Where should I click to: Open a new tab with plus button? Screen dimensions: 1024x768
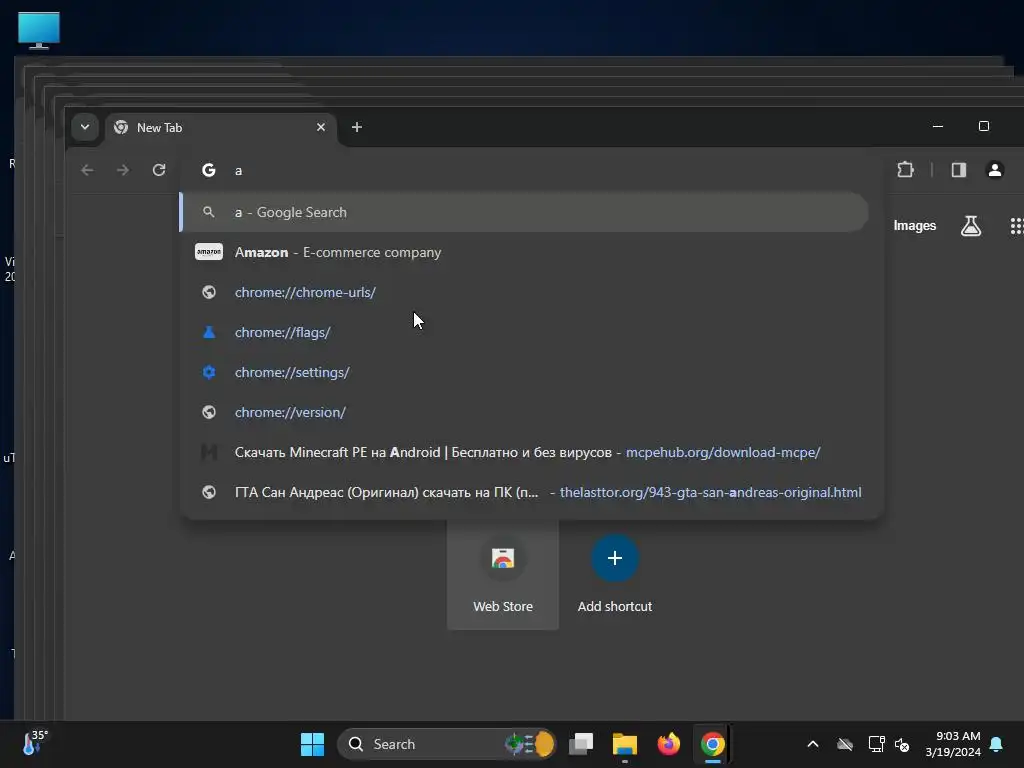pyautogui.click(x=357, y=127)
